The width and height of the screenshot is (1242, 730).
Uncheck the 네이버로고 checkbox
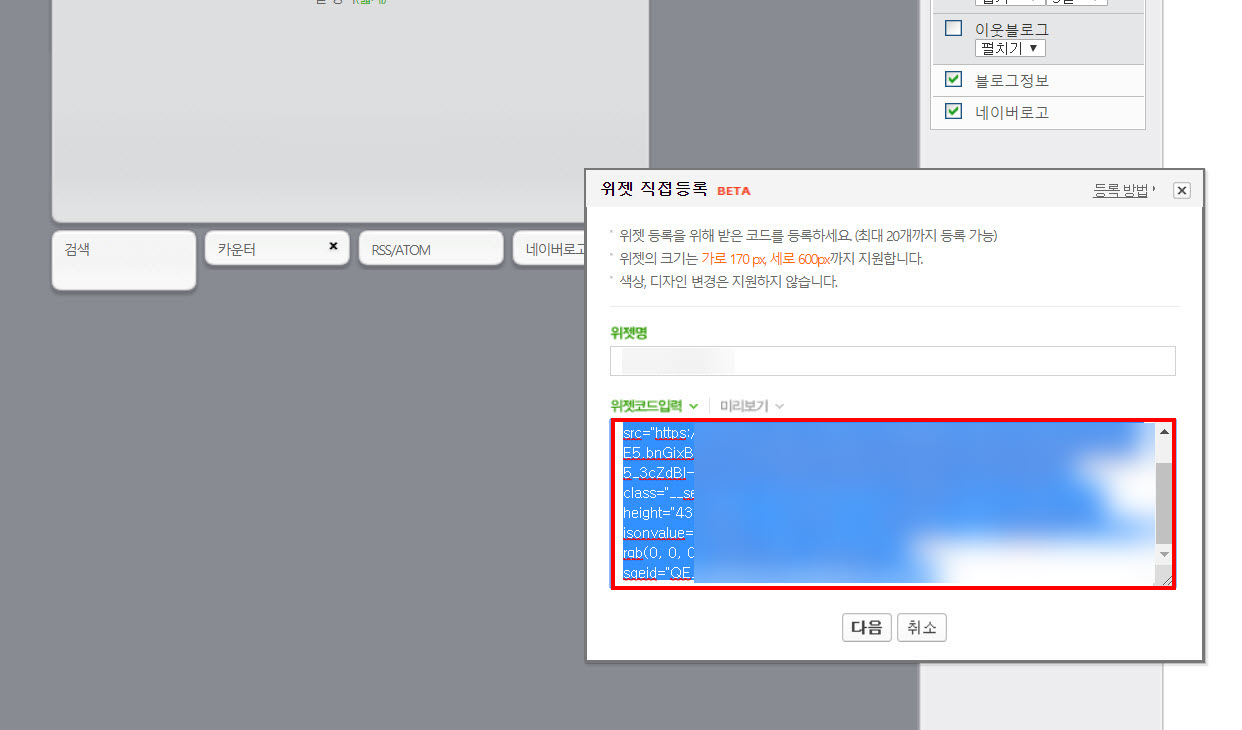(953, 111)
